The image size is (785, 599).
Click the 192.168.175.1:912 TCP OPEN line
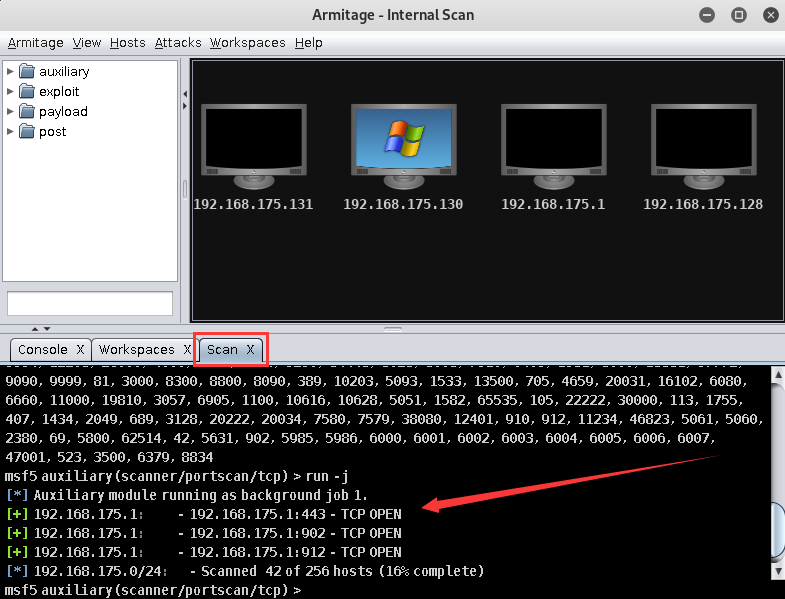point(204,552)
